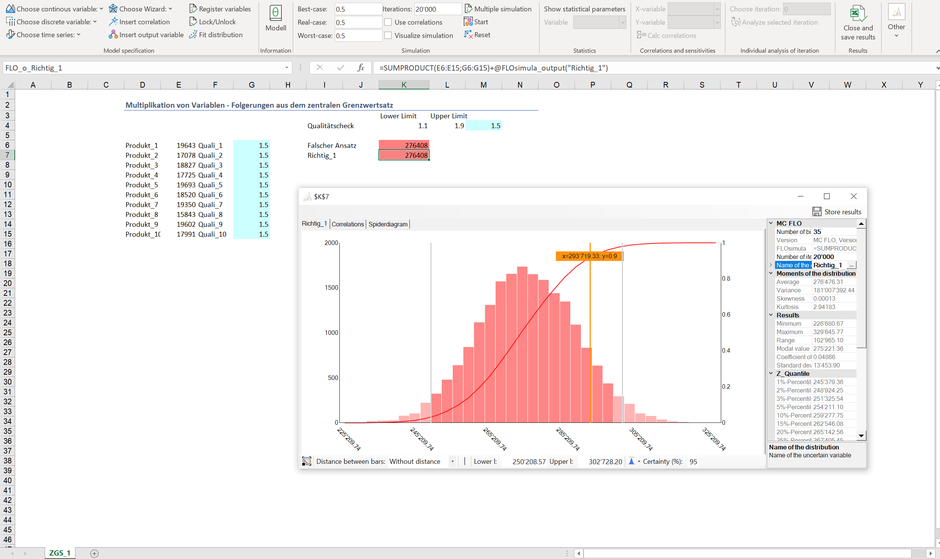Collapse the Z_Quantile property group
This screenshot has width=940, height=559.
coord(771,374)
